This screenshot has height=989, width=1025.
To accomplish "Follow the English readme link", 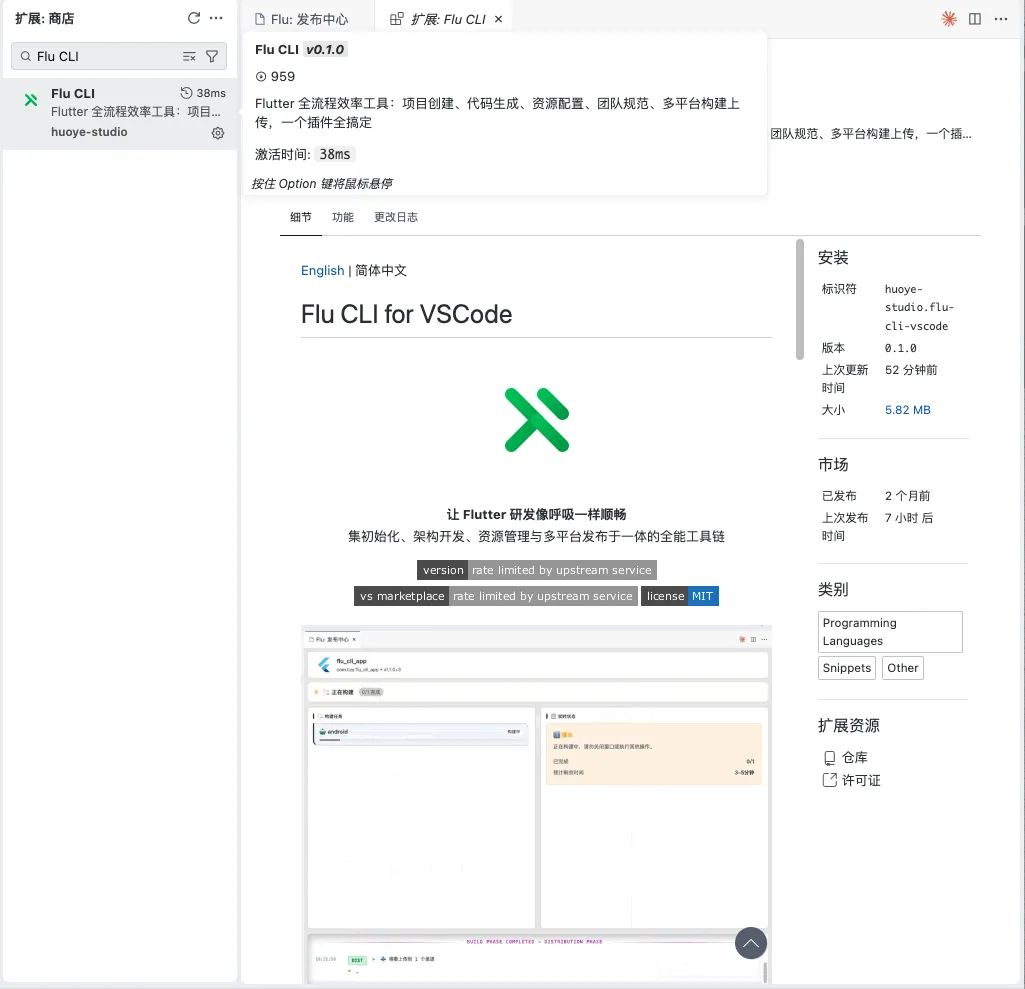I will (322, 271).
